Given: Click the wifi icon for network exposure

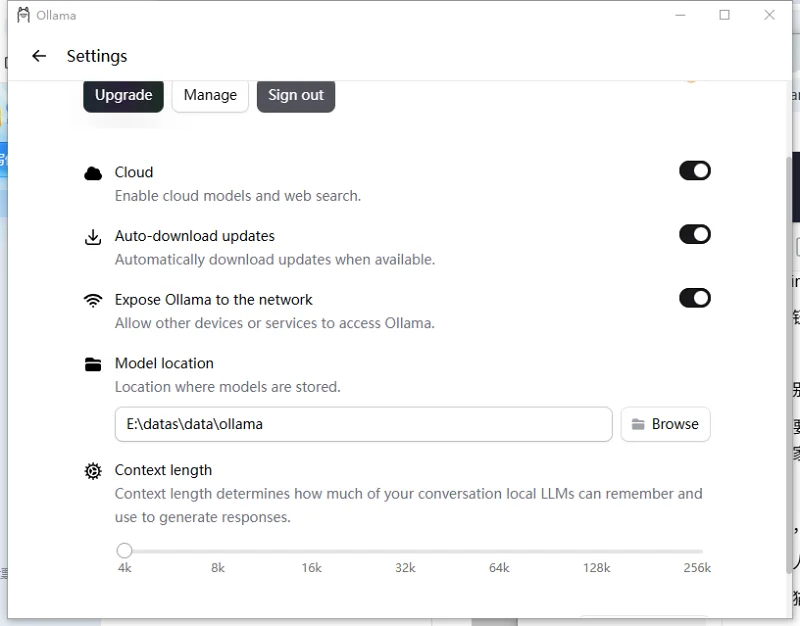Looking at the screenshot, I should pyautogui.click(x=93, y=301).
